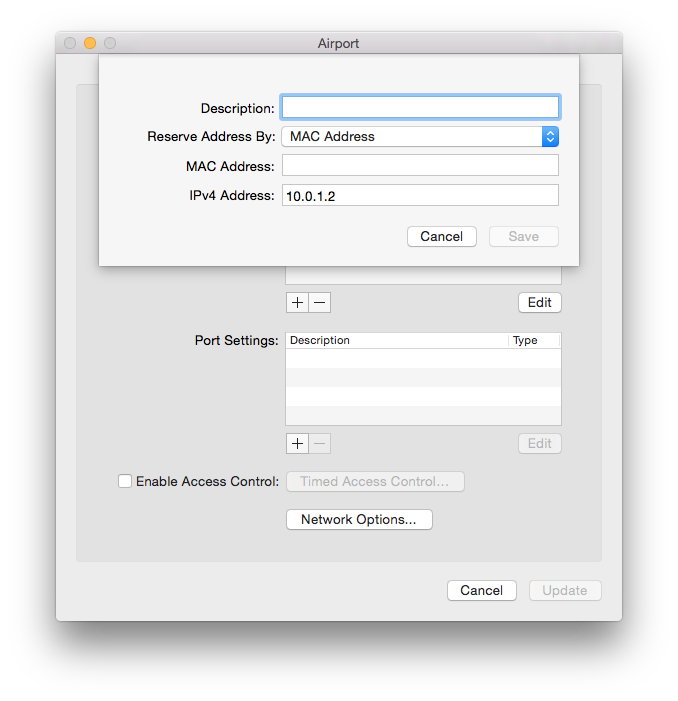Add a DHCP reservation with the plus button above Port Settings
The height and width of the screenshot is (701, 678).
click(x=297, y=303)
